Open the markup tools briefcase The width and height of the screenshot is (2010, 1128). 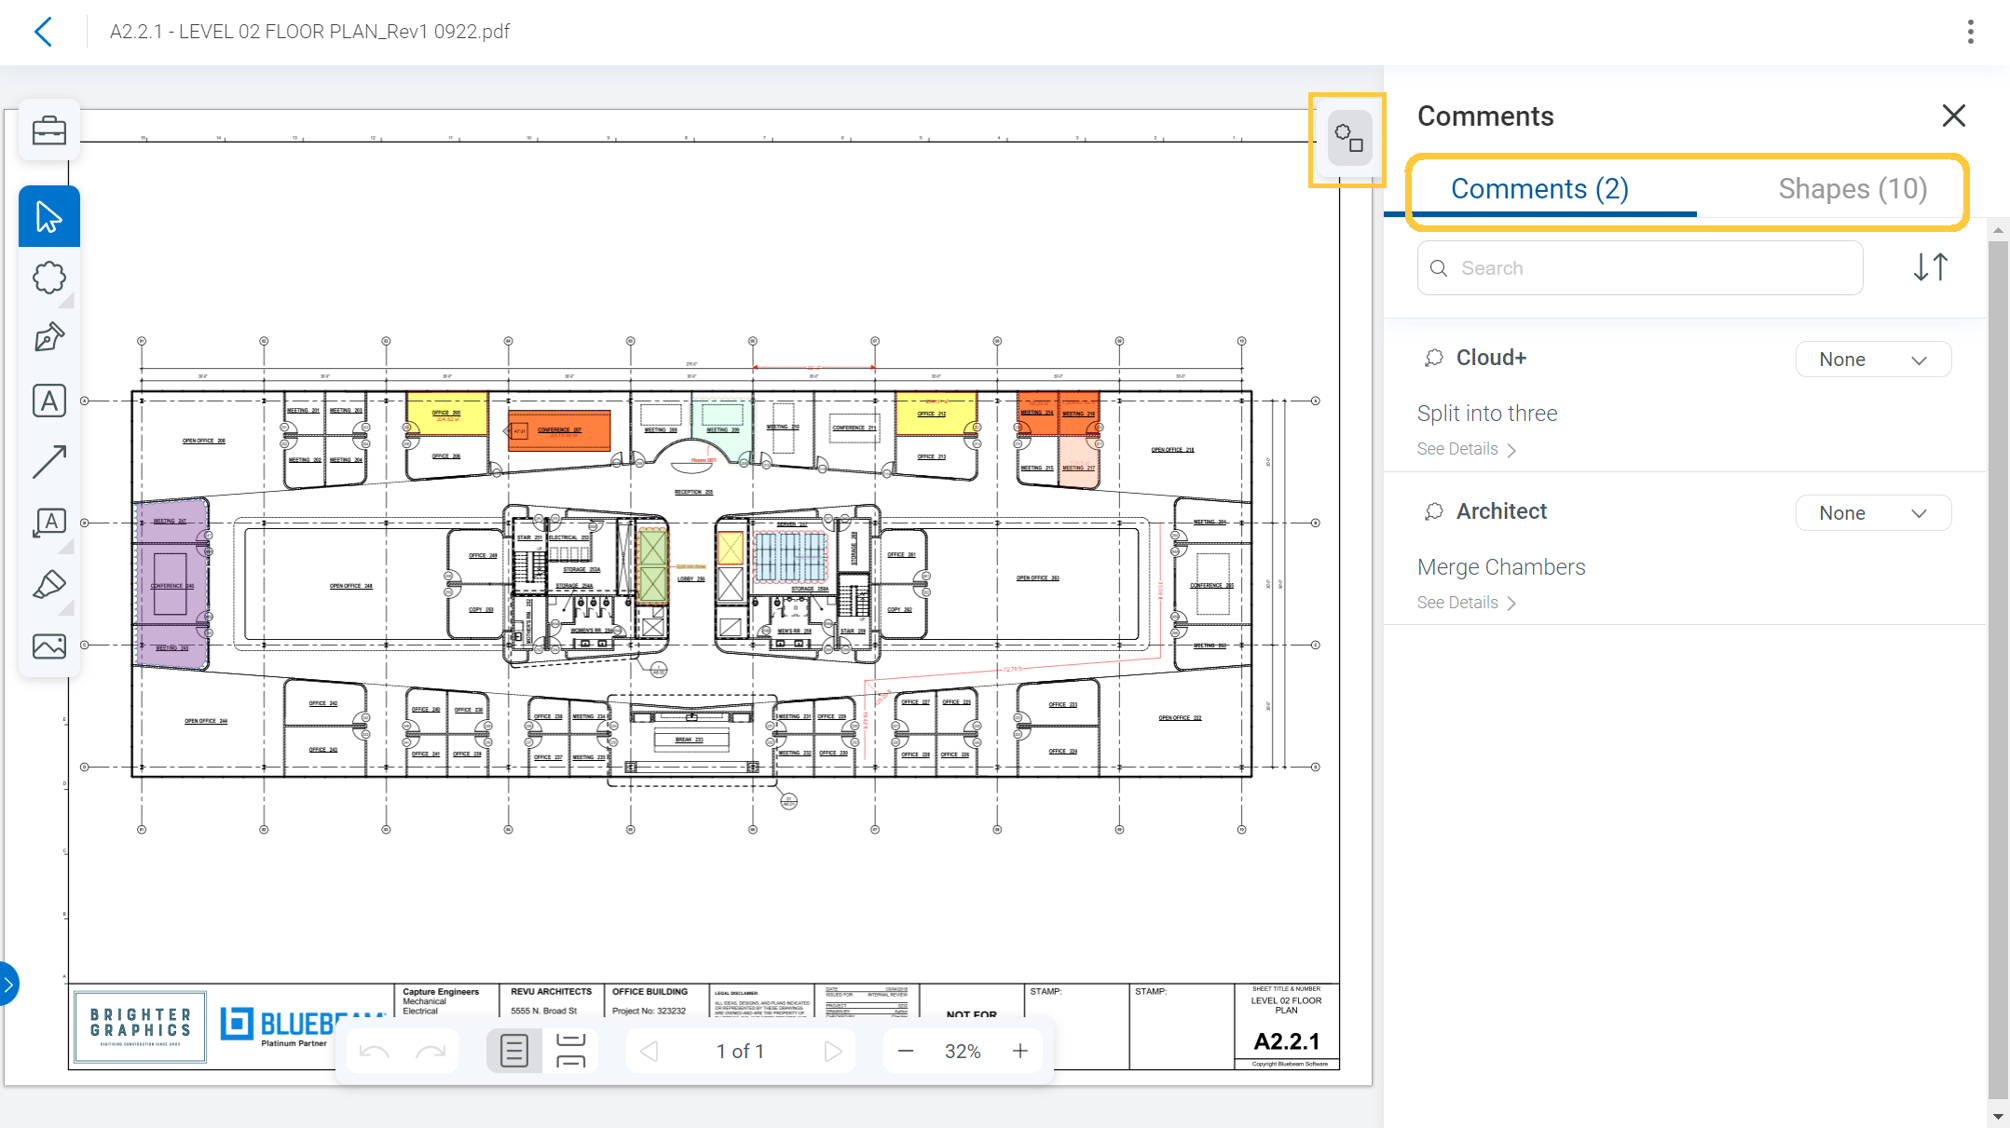tap(48, 129)
